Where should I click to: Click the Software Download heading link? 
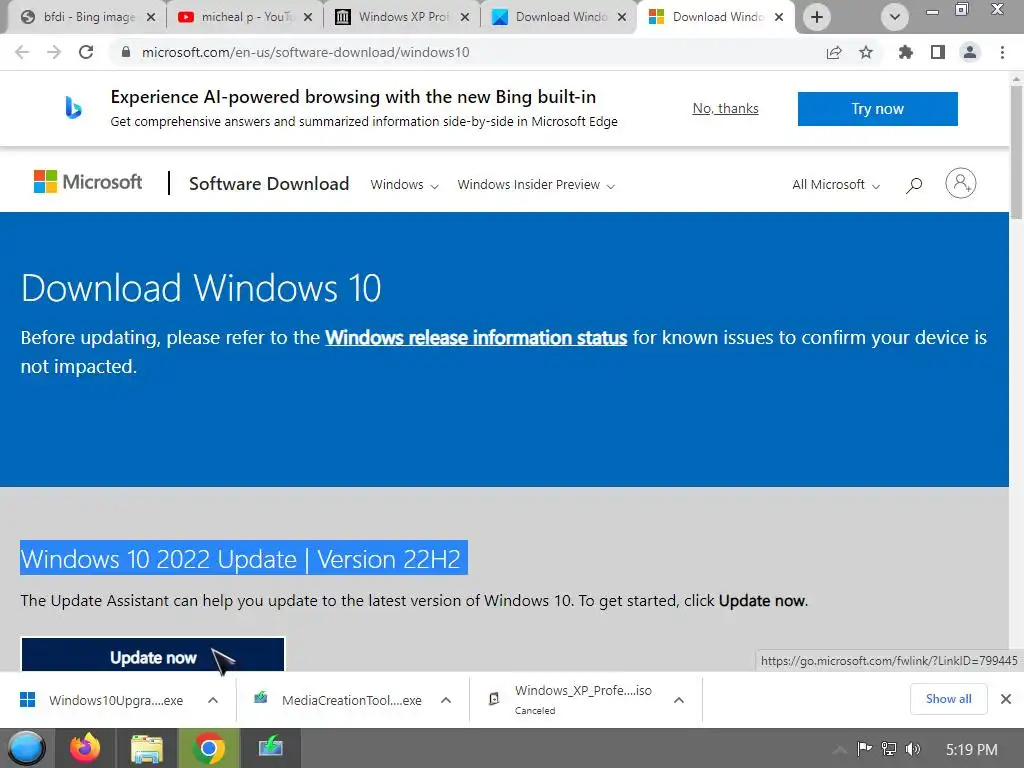pos(268,184)
